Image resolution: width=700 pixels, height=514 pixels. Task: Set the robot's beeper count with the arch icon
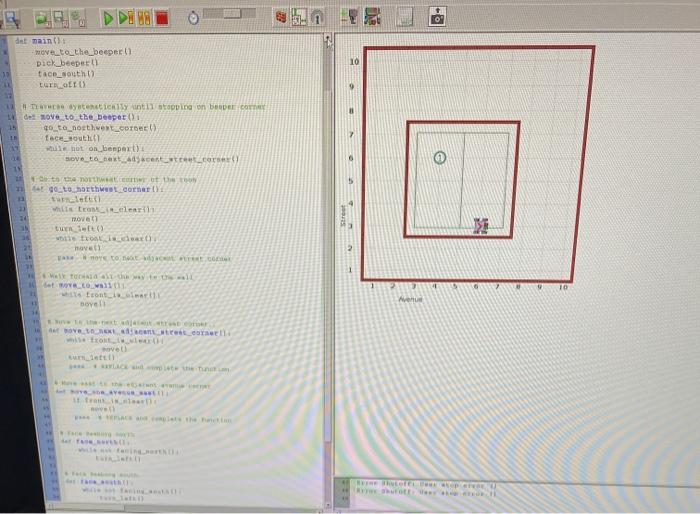[x=317, y=17]
